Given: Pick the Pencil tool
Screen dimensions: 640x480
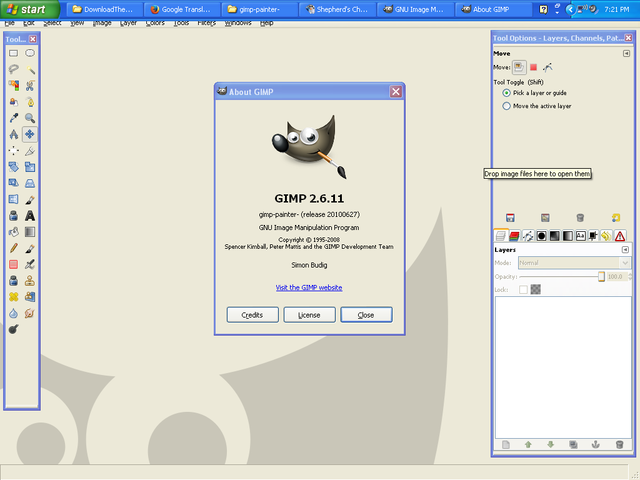Looking at the screenshot, I should coord(13,248).
